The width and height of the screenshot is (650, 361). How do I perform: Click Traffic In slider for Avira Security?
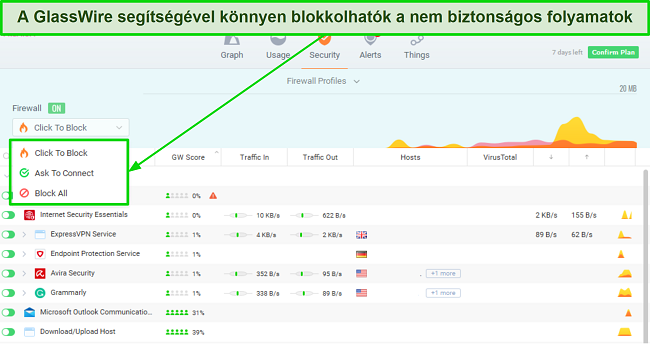238,274
